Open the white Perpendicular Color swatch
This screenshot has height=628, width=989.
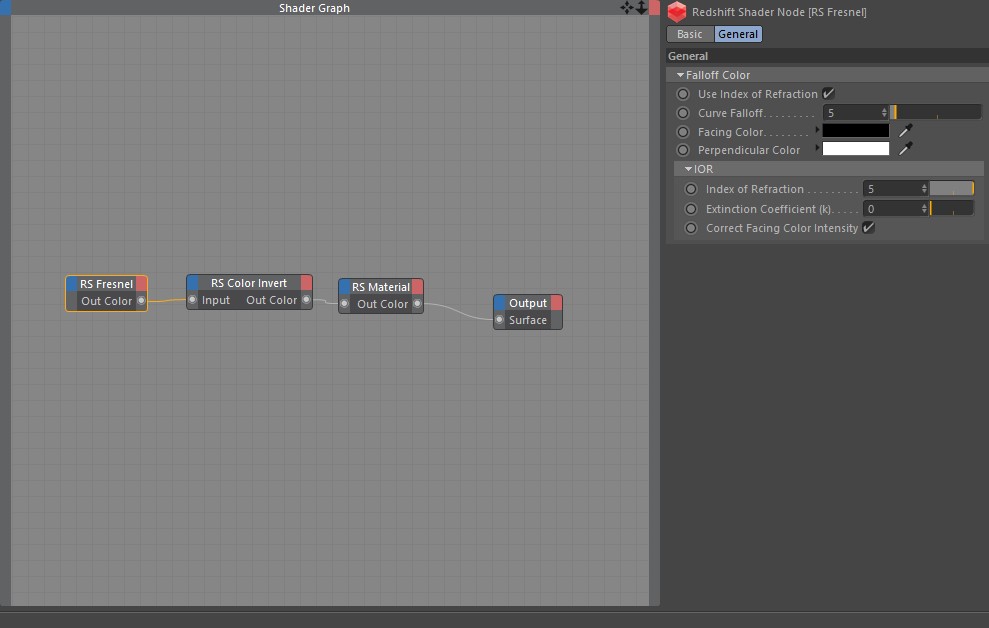856,149
